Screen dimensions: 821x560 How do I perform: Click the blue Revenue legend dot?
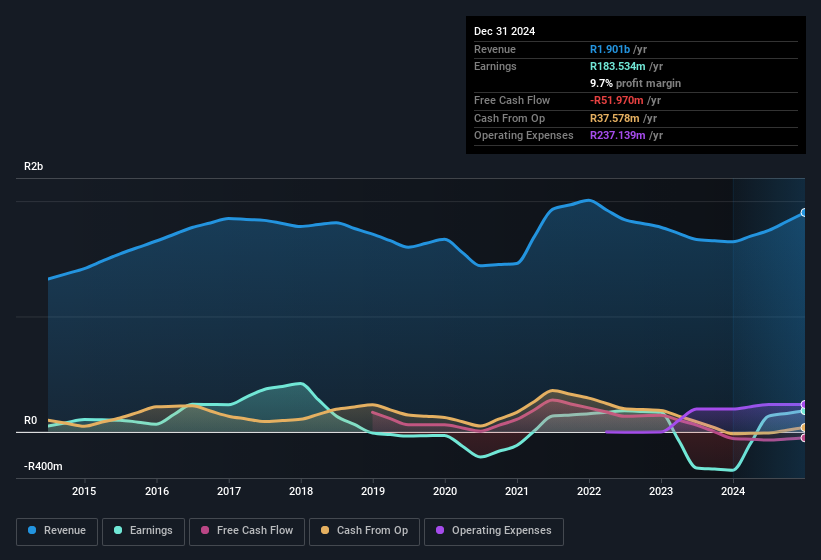32,530
